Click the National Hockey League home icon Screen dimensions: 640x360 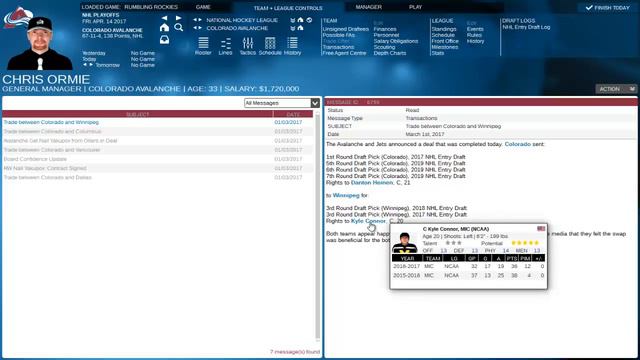coord(300,20)
